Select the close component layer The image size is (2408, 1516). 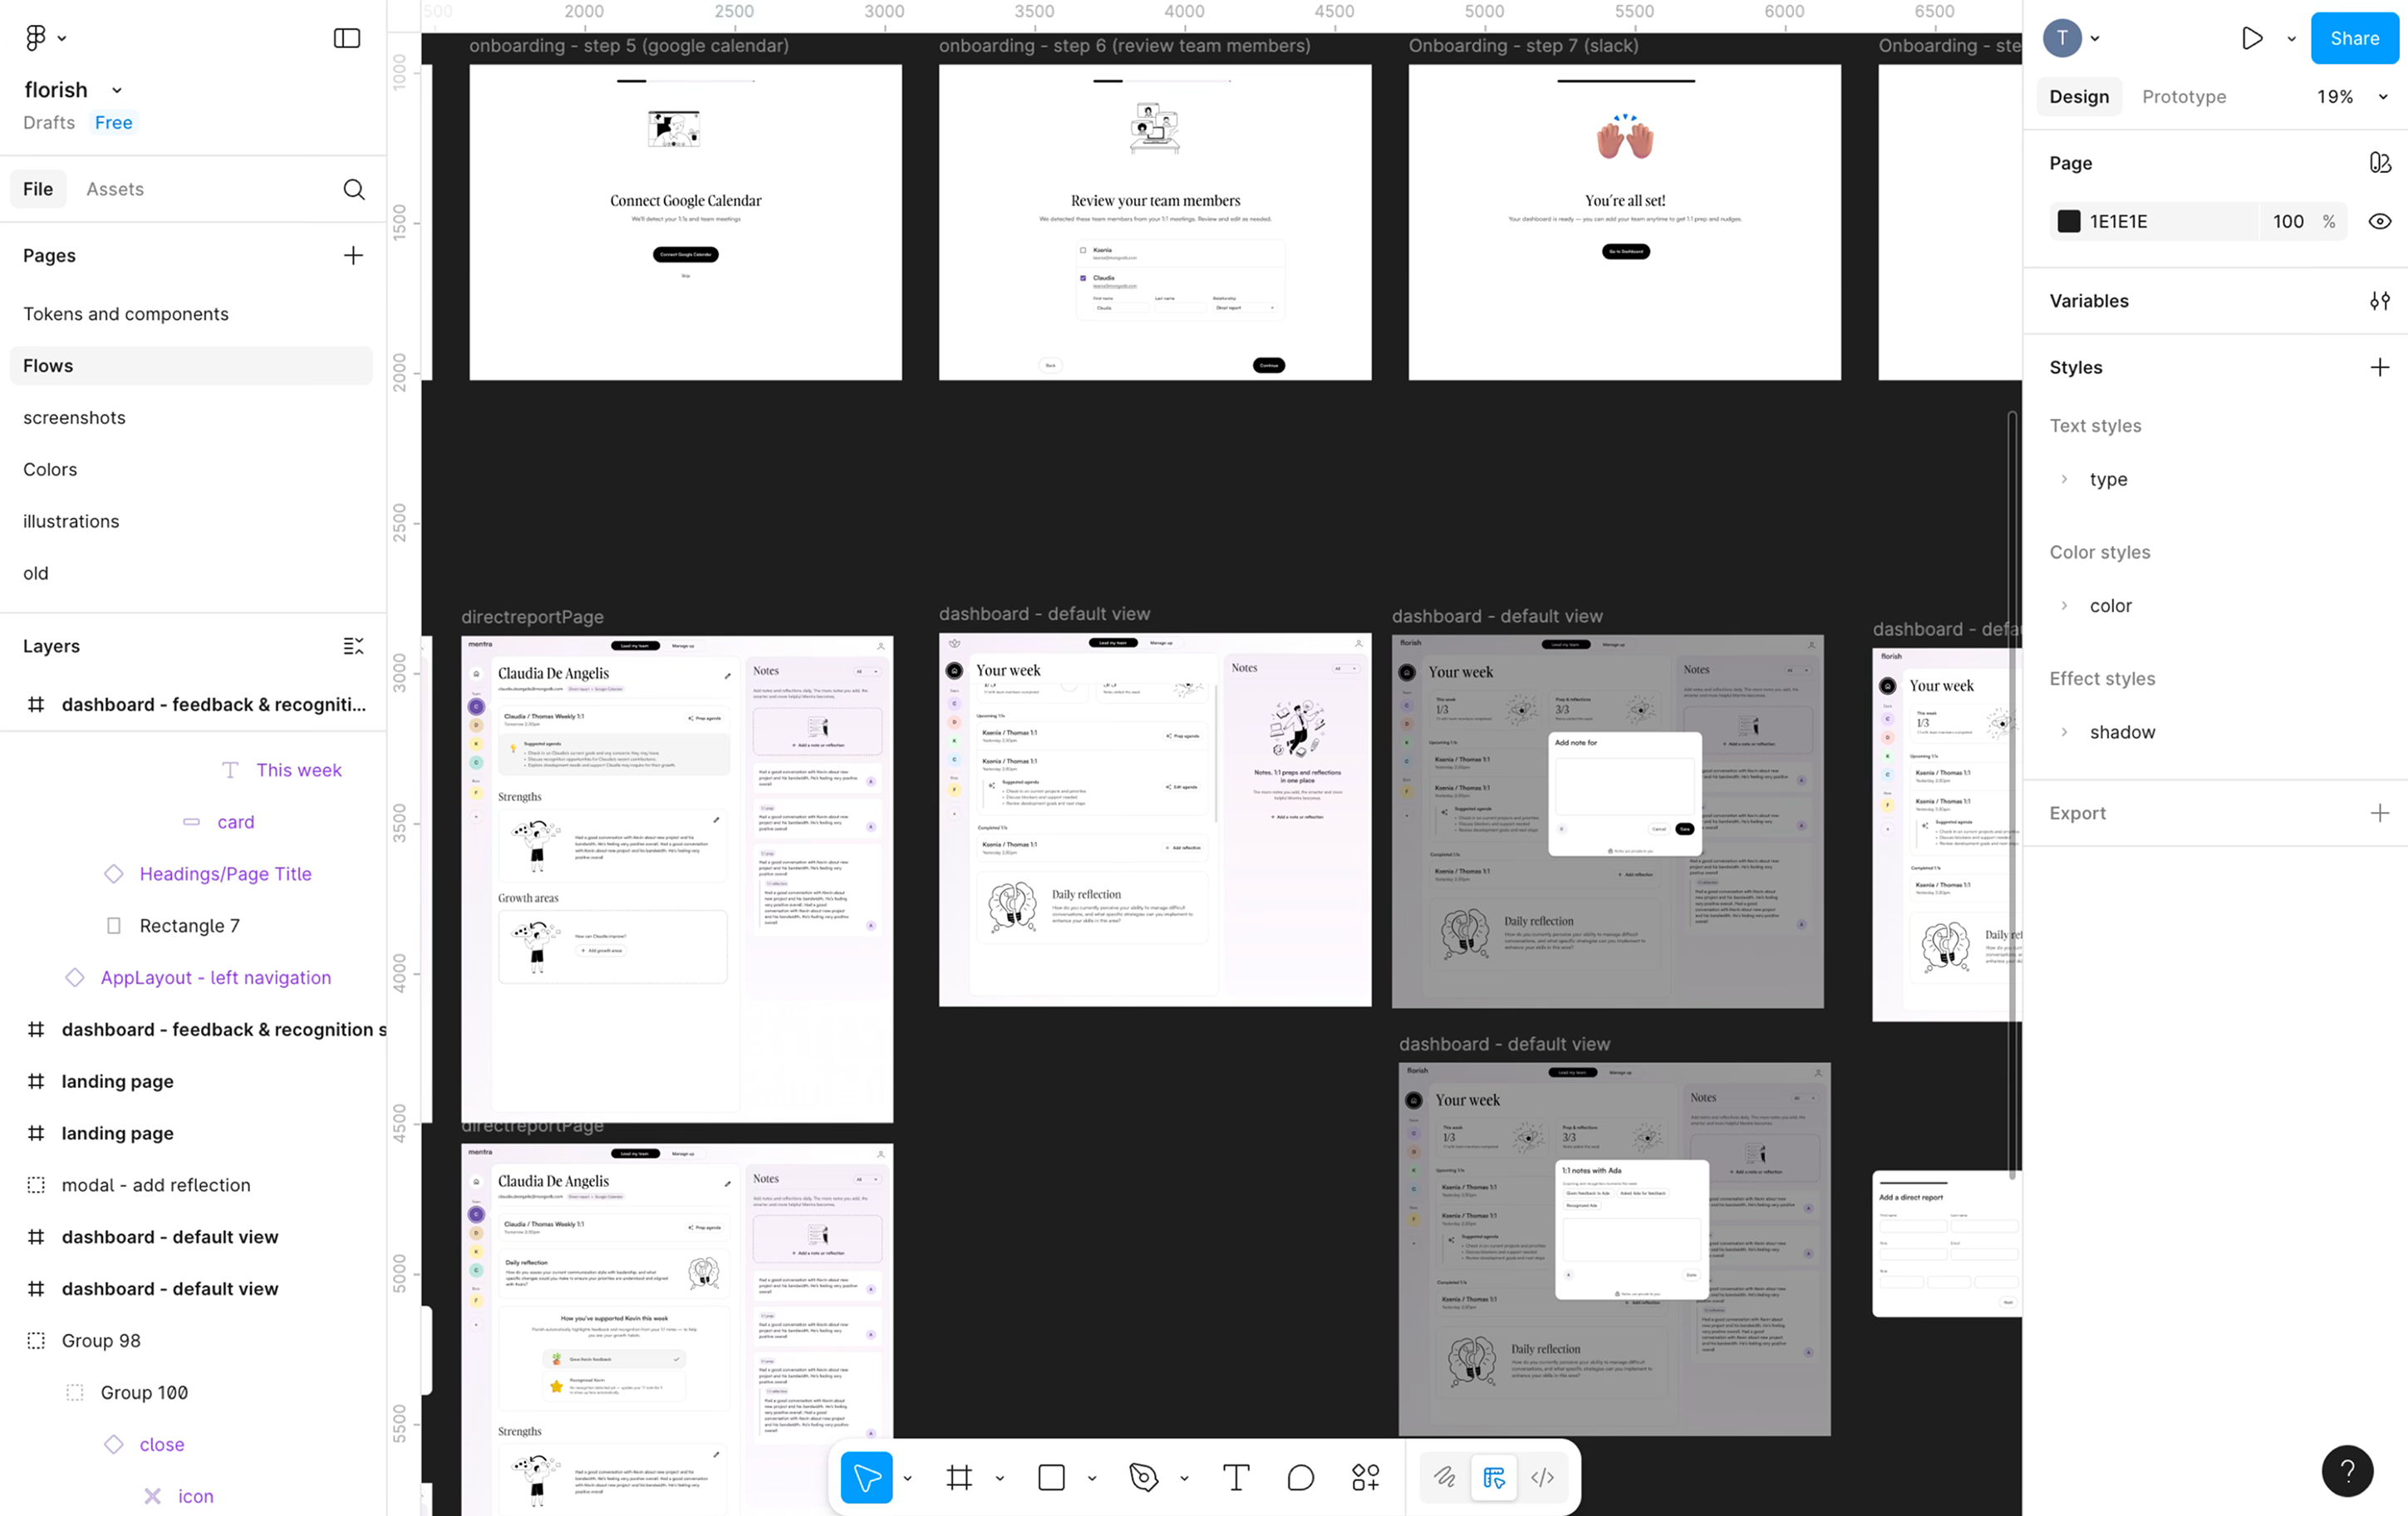(x=162, y=1444)
